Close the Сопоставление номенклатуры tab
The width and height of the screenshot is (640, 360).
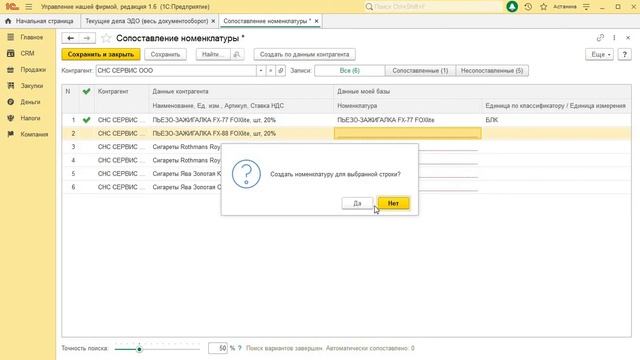click(x=316, y=21)
